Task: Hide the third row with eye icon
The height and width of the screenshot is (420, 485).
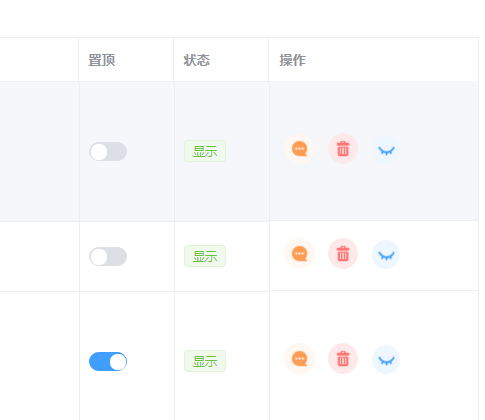Action: pos(386,360)
